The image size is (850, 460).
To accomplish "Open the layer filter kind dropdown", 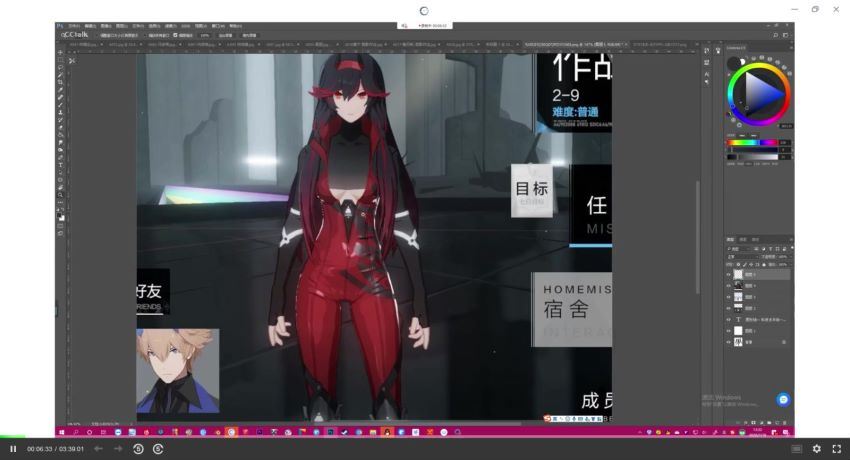I will (739, 249).
